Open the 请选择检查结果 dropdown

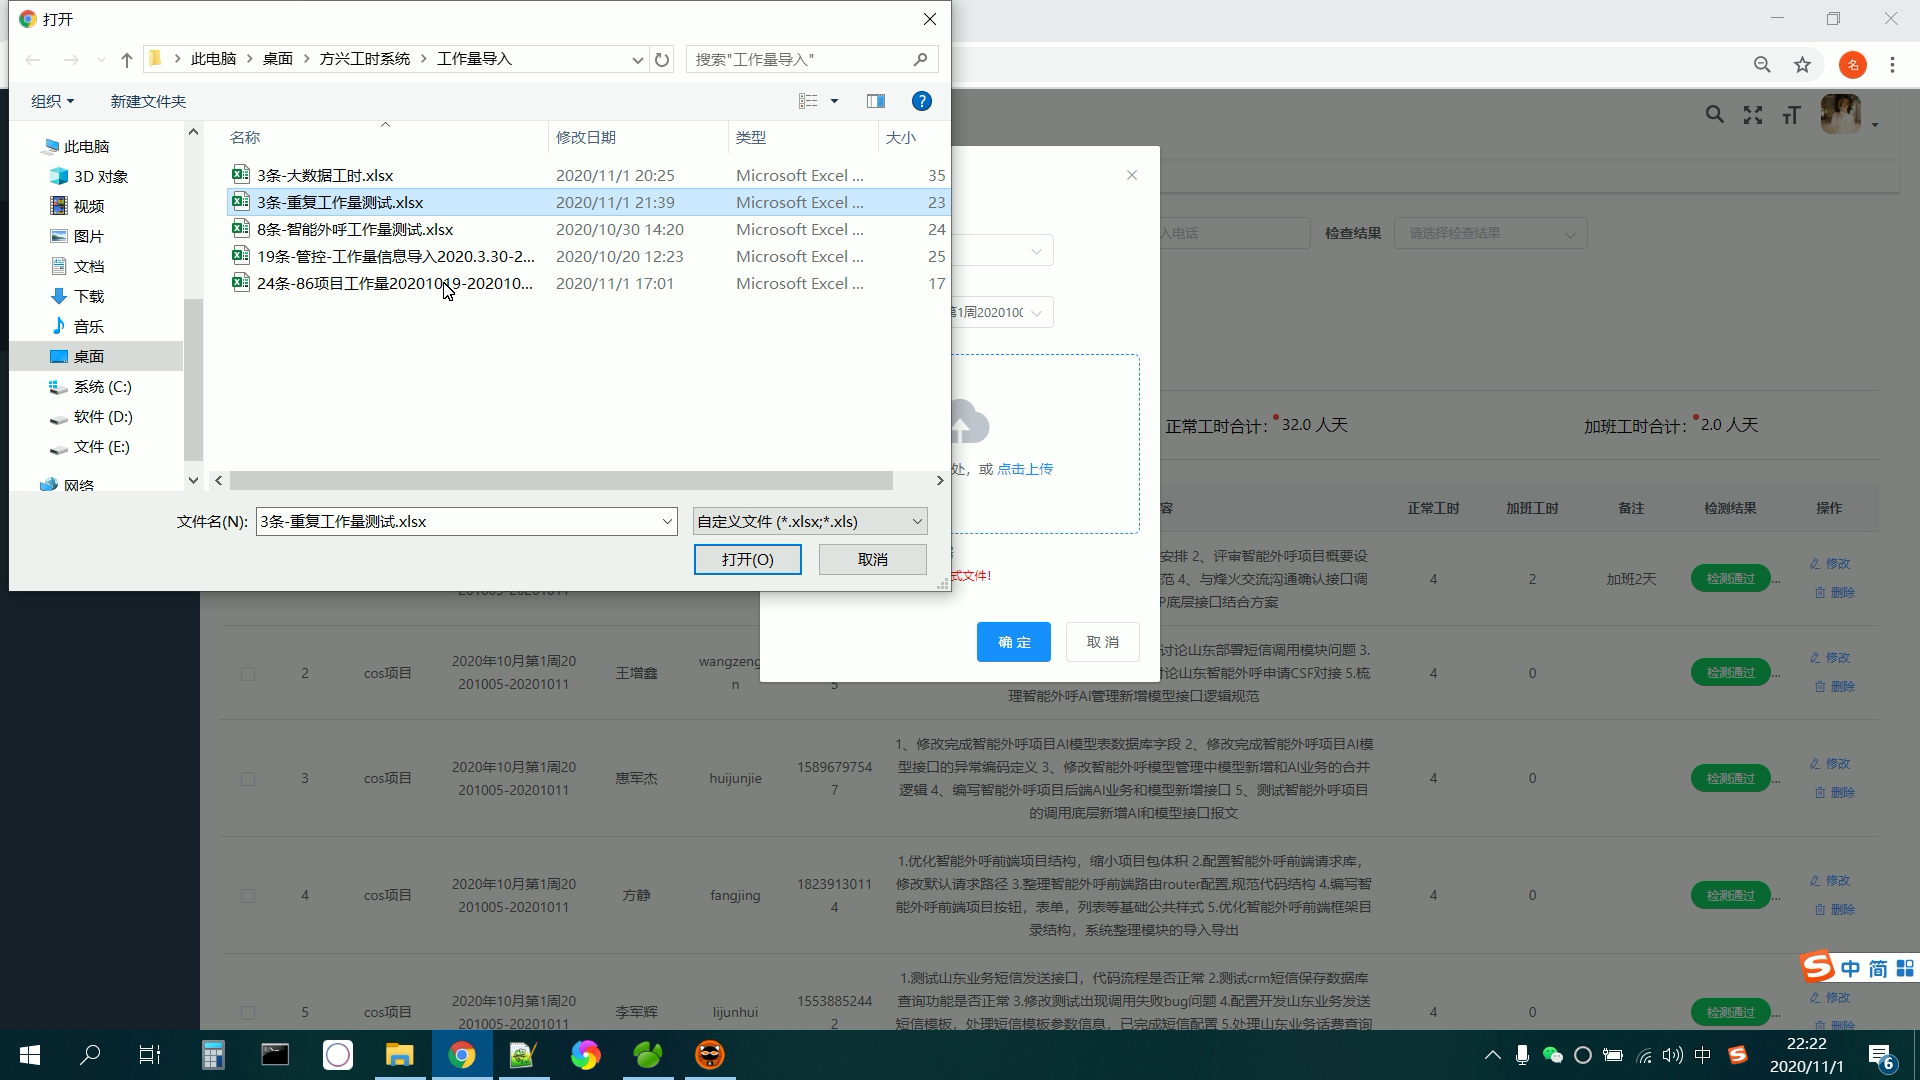coord(1490,232)
